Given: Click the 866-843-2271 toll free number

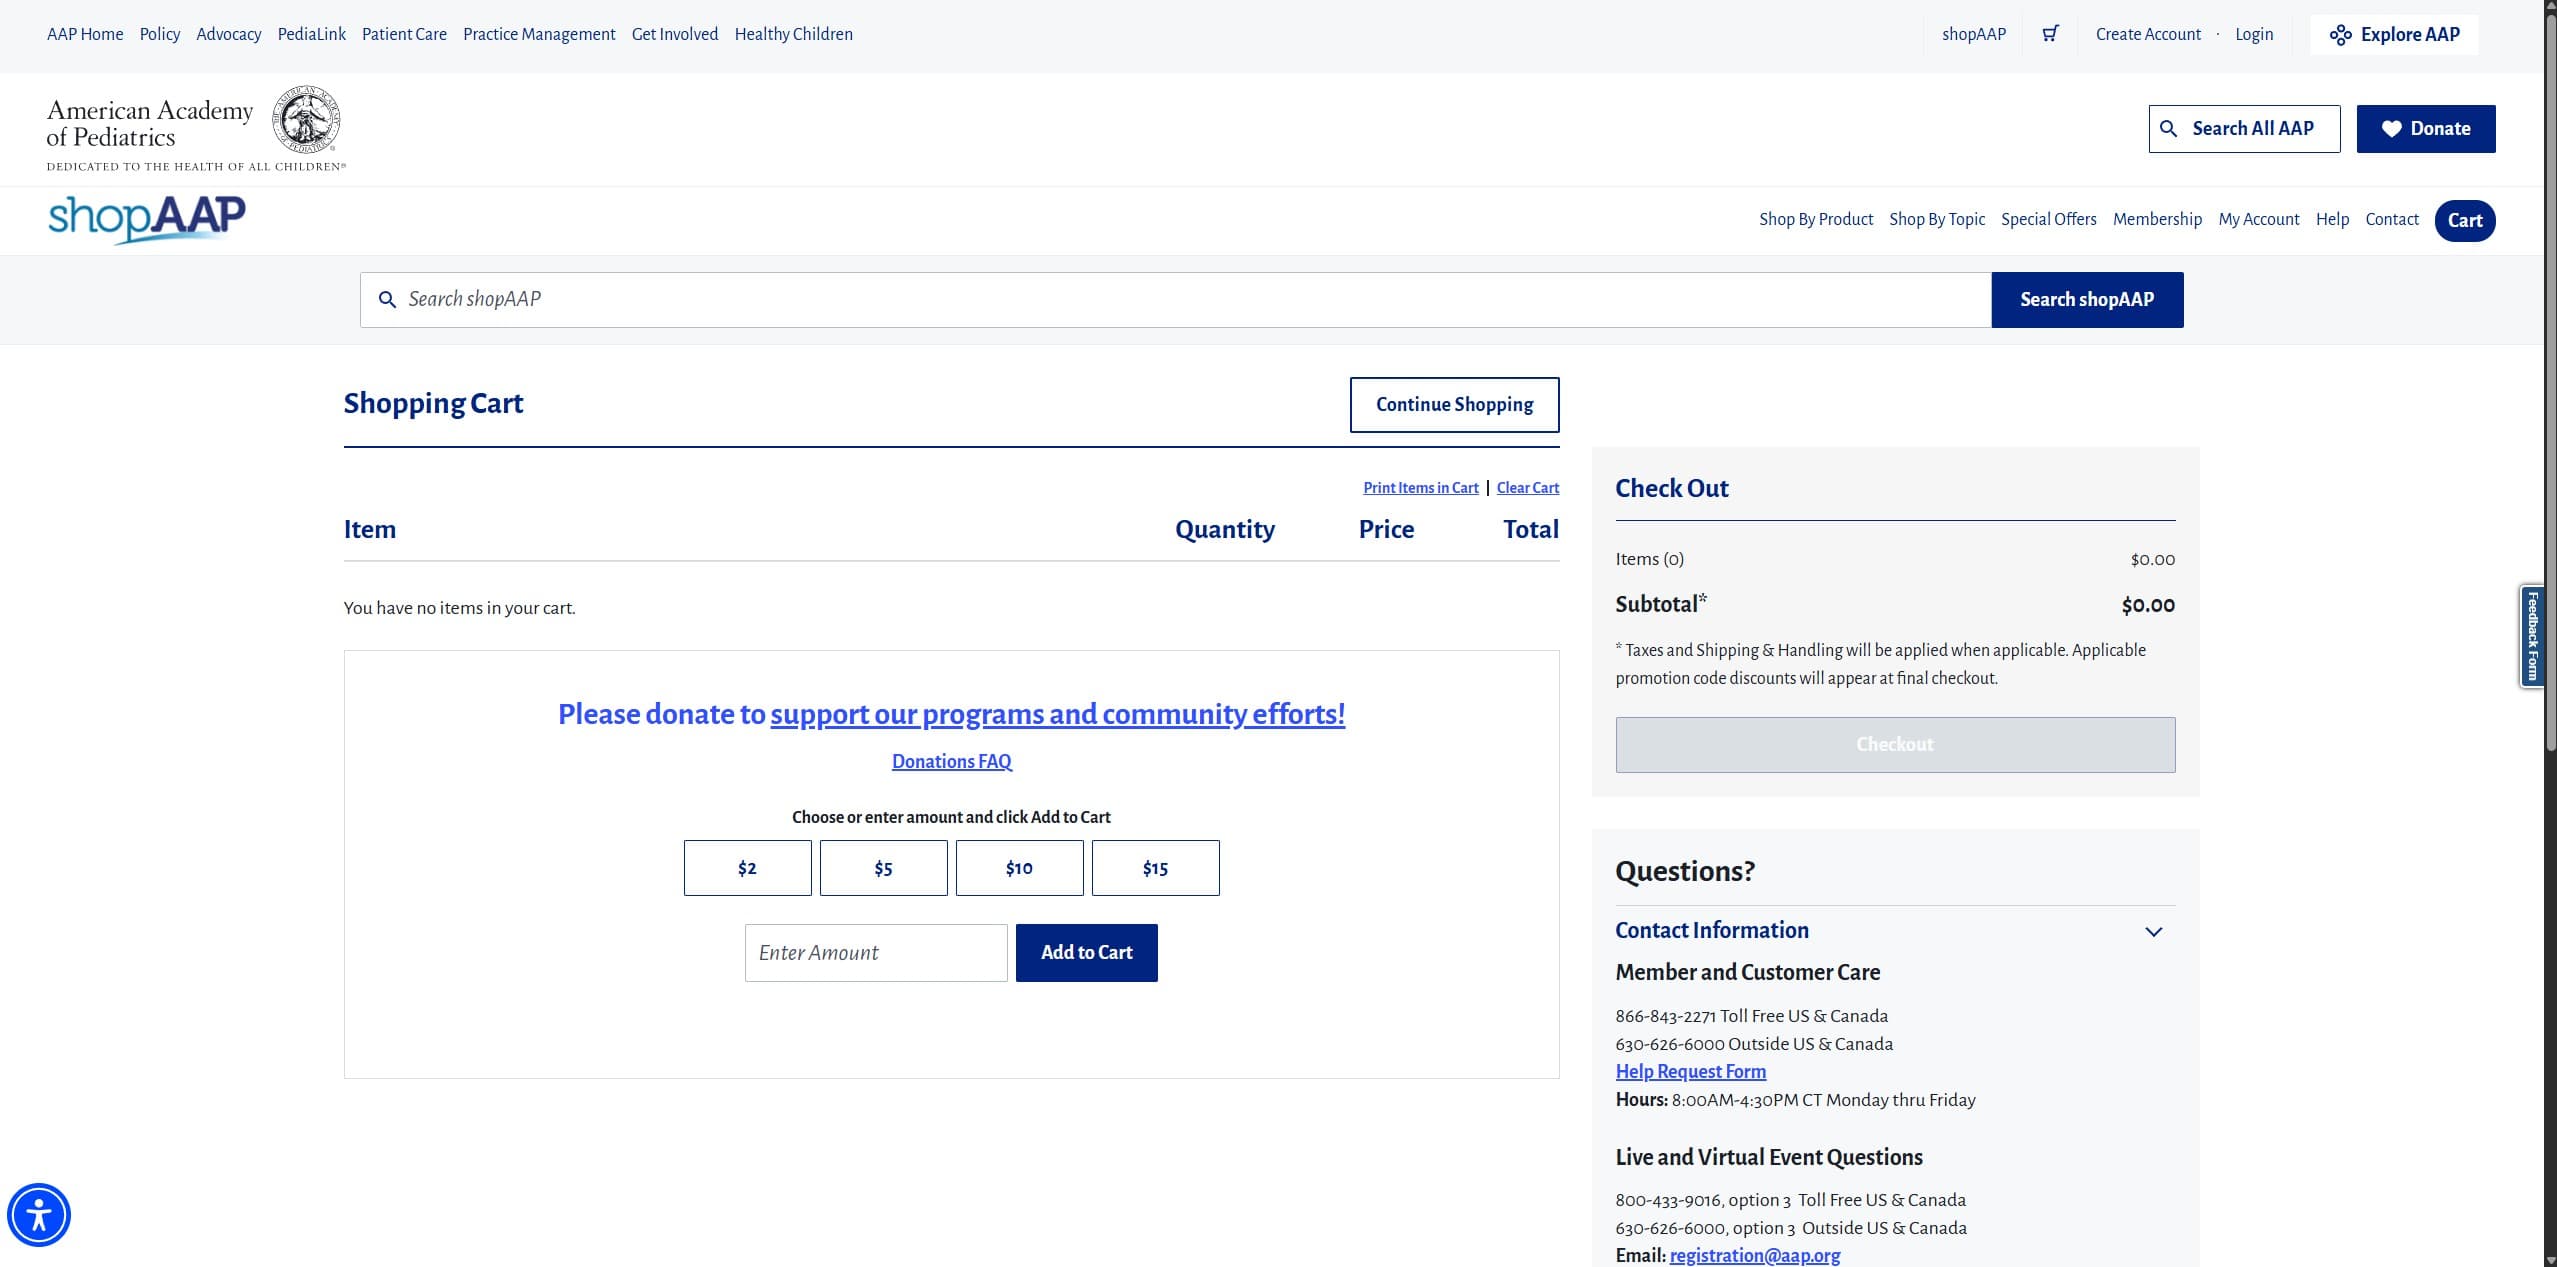Looking at the screenshot, I should [1665, 1016].
